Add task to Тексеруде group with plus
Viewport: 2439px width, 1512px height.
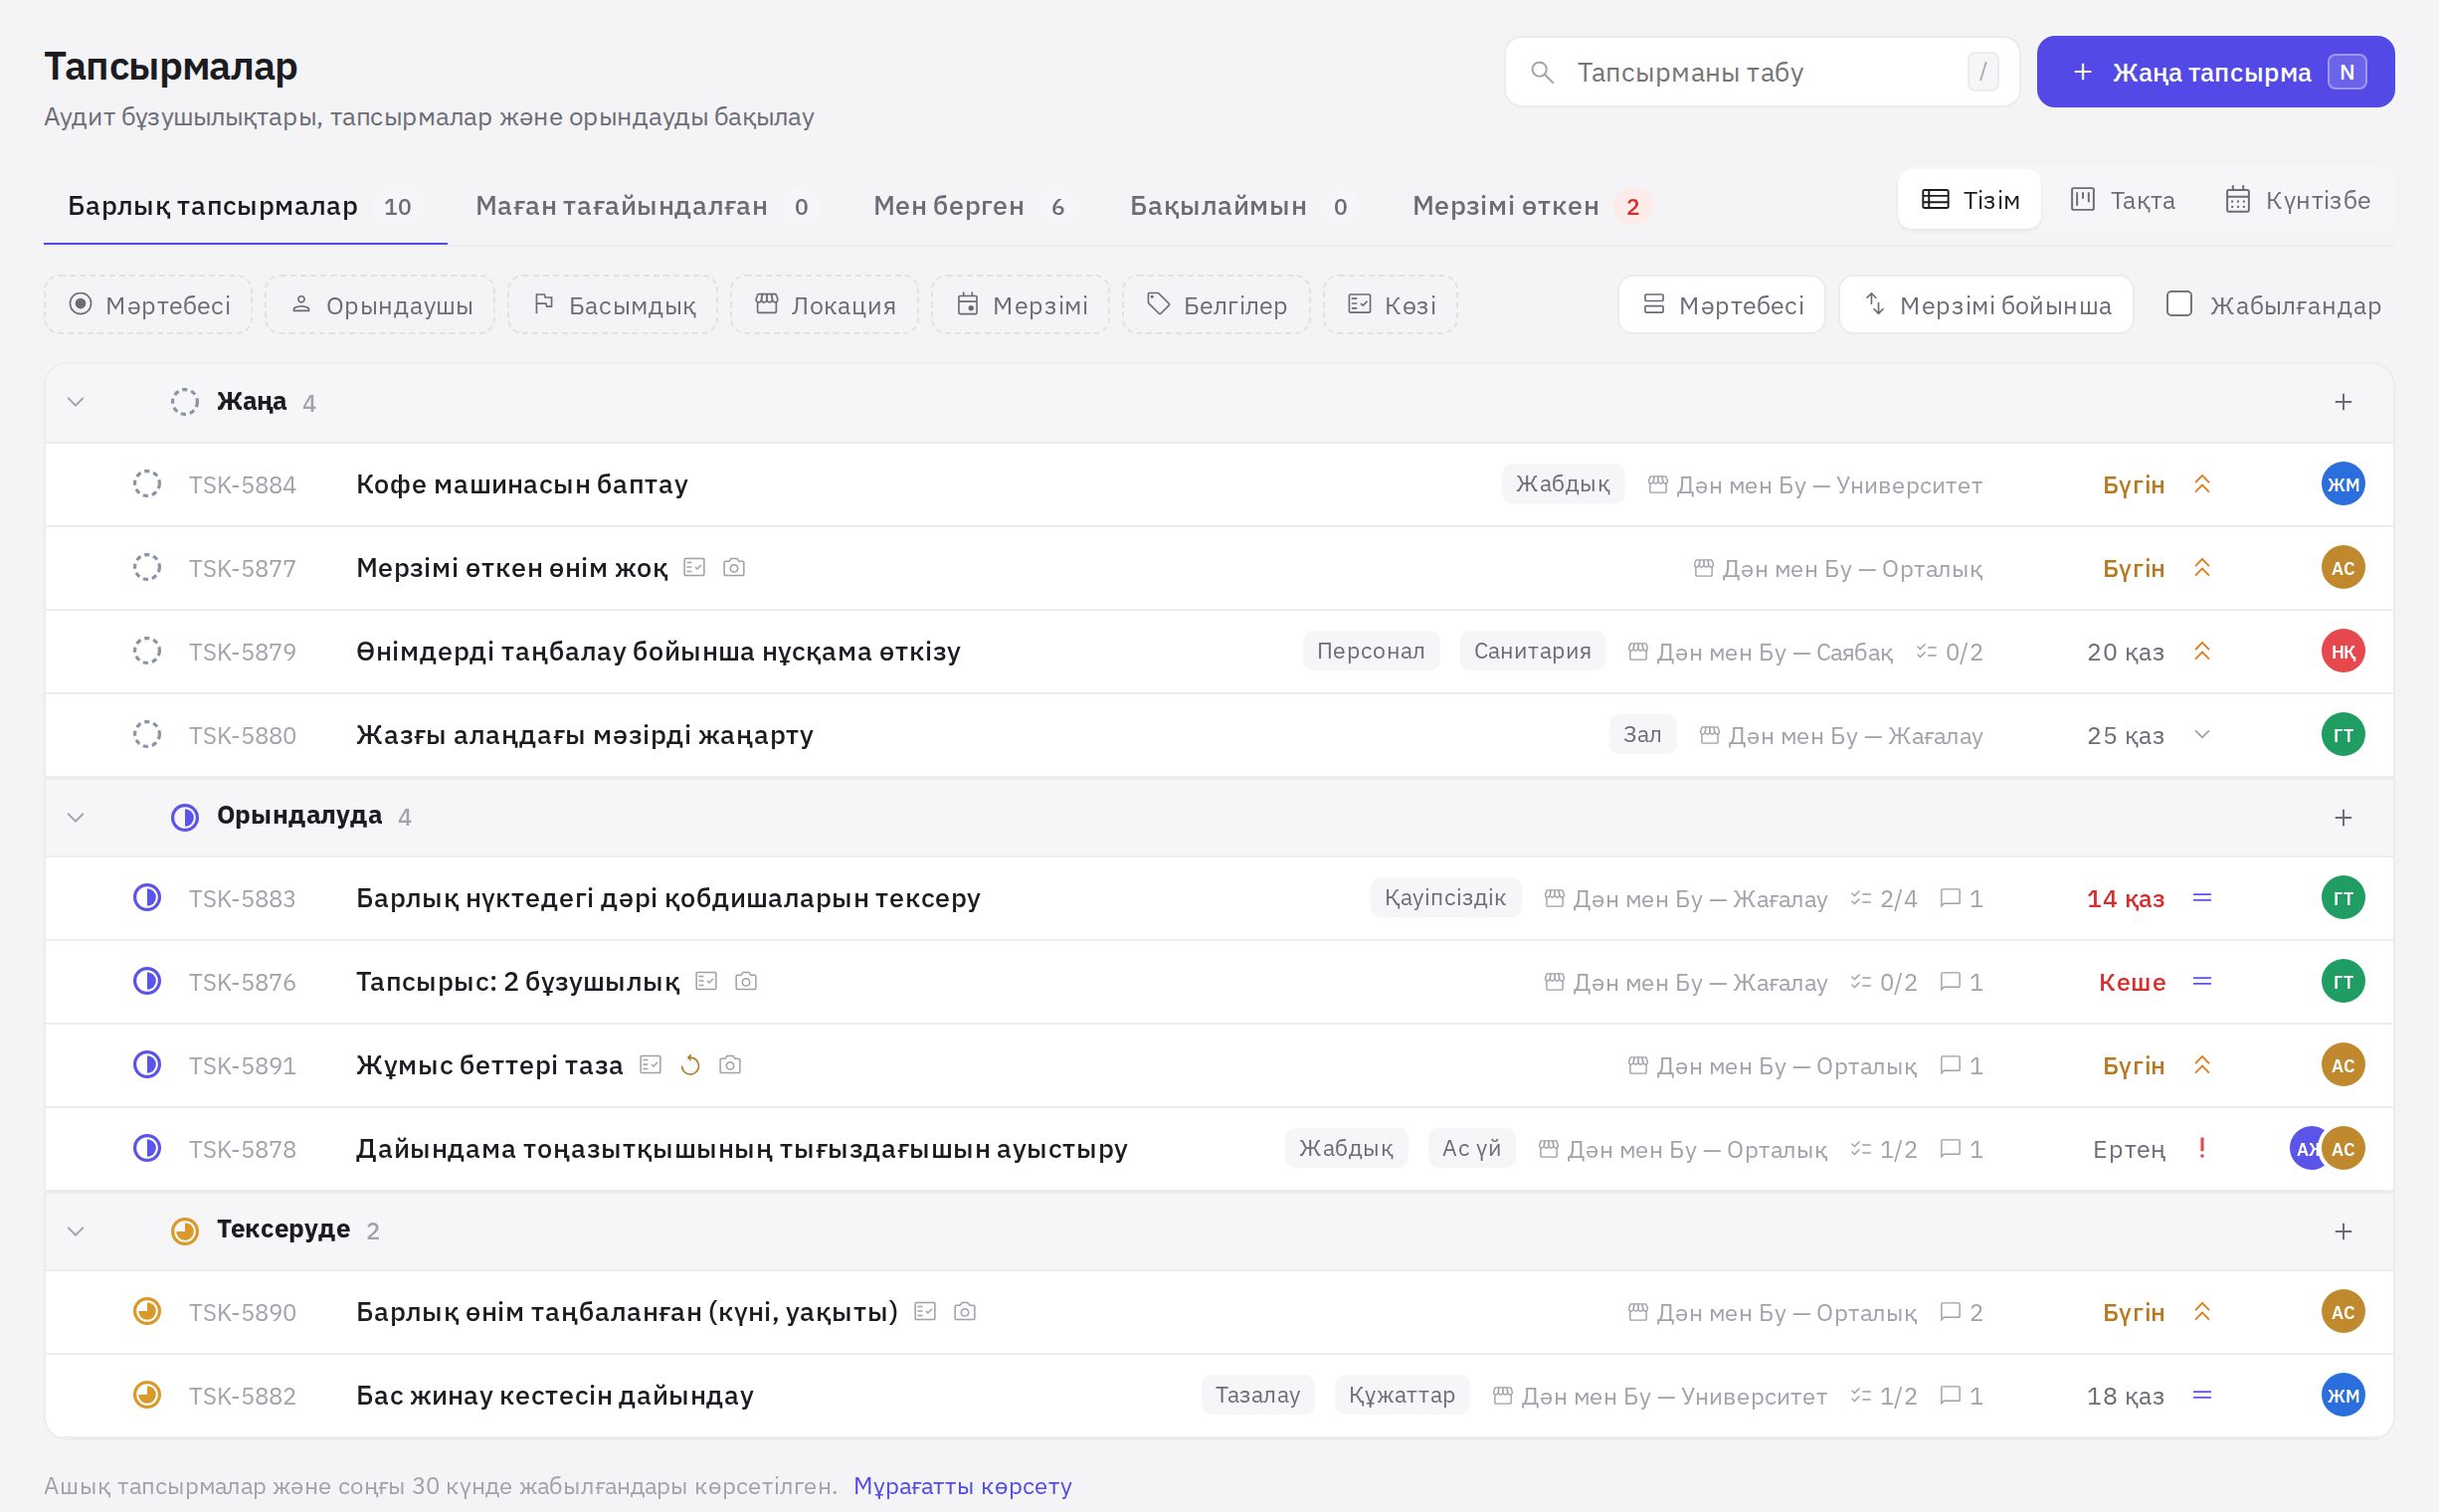coord(2343,1231)
